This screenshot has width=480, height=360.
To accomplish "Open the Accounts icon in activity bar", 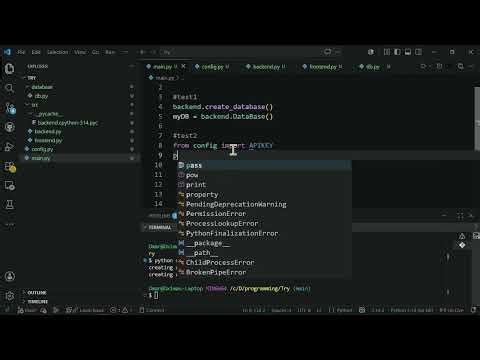I will pyautogui.click(x=9, y=276).
